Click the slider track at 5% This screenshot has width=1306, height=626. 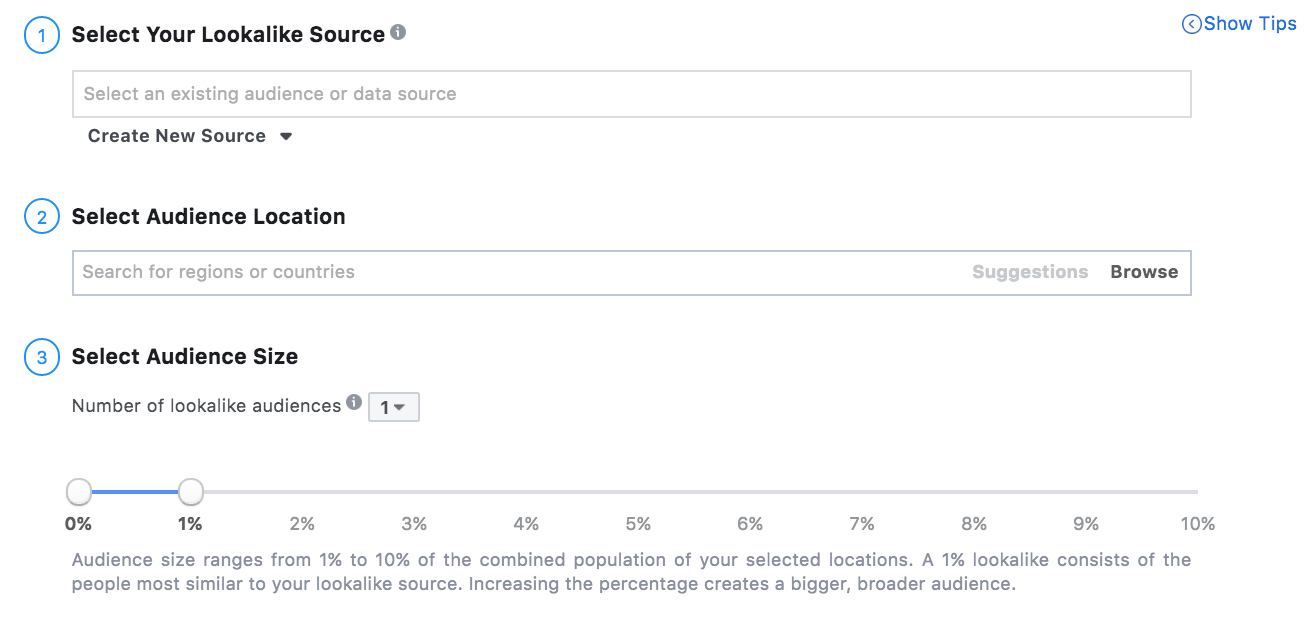pyautogui.click(x=638, y=492)
